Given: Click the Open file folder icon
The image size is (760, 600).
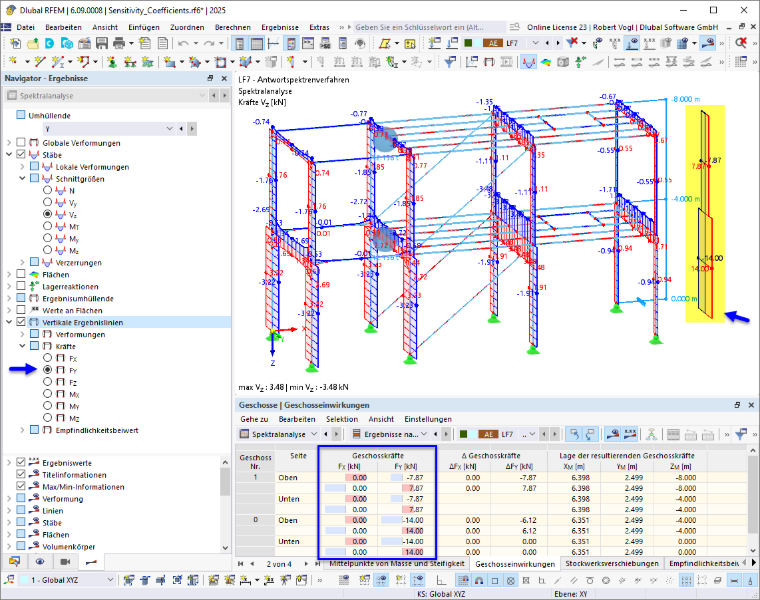Looking at the screenshot, I should click(32, 43).
